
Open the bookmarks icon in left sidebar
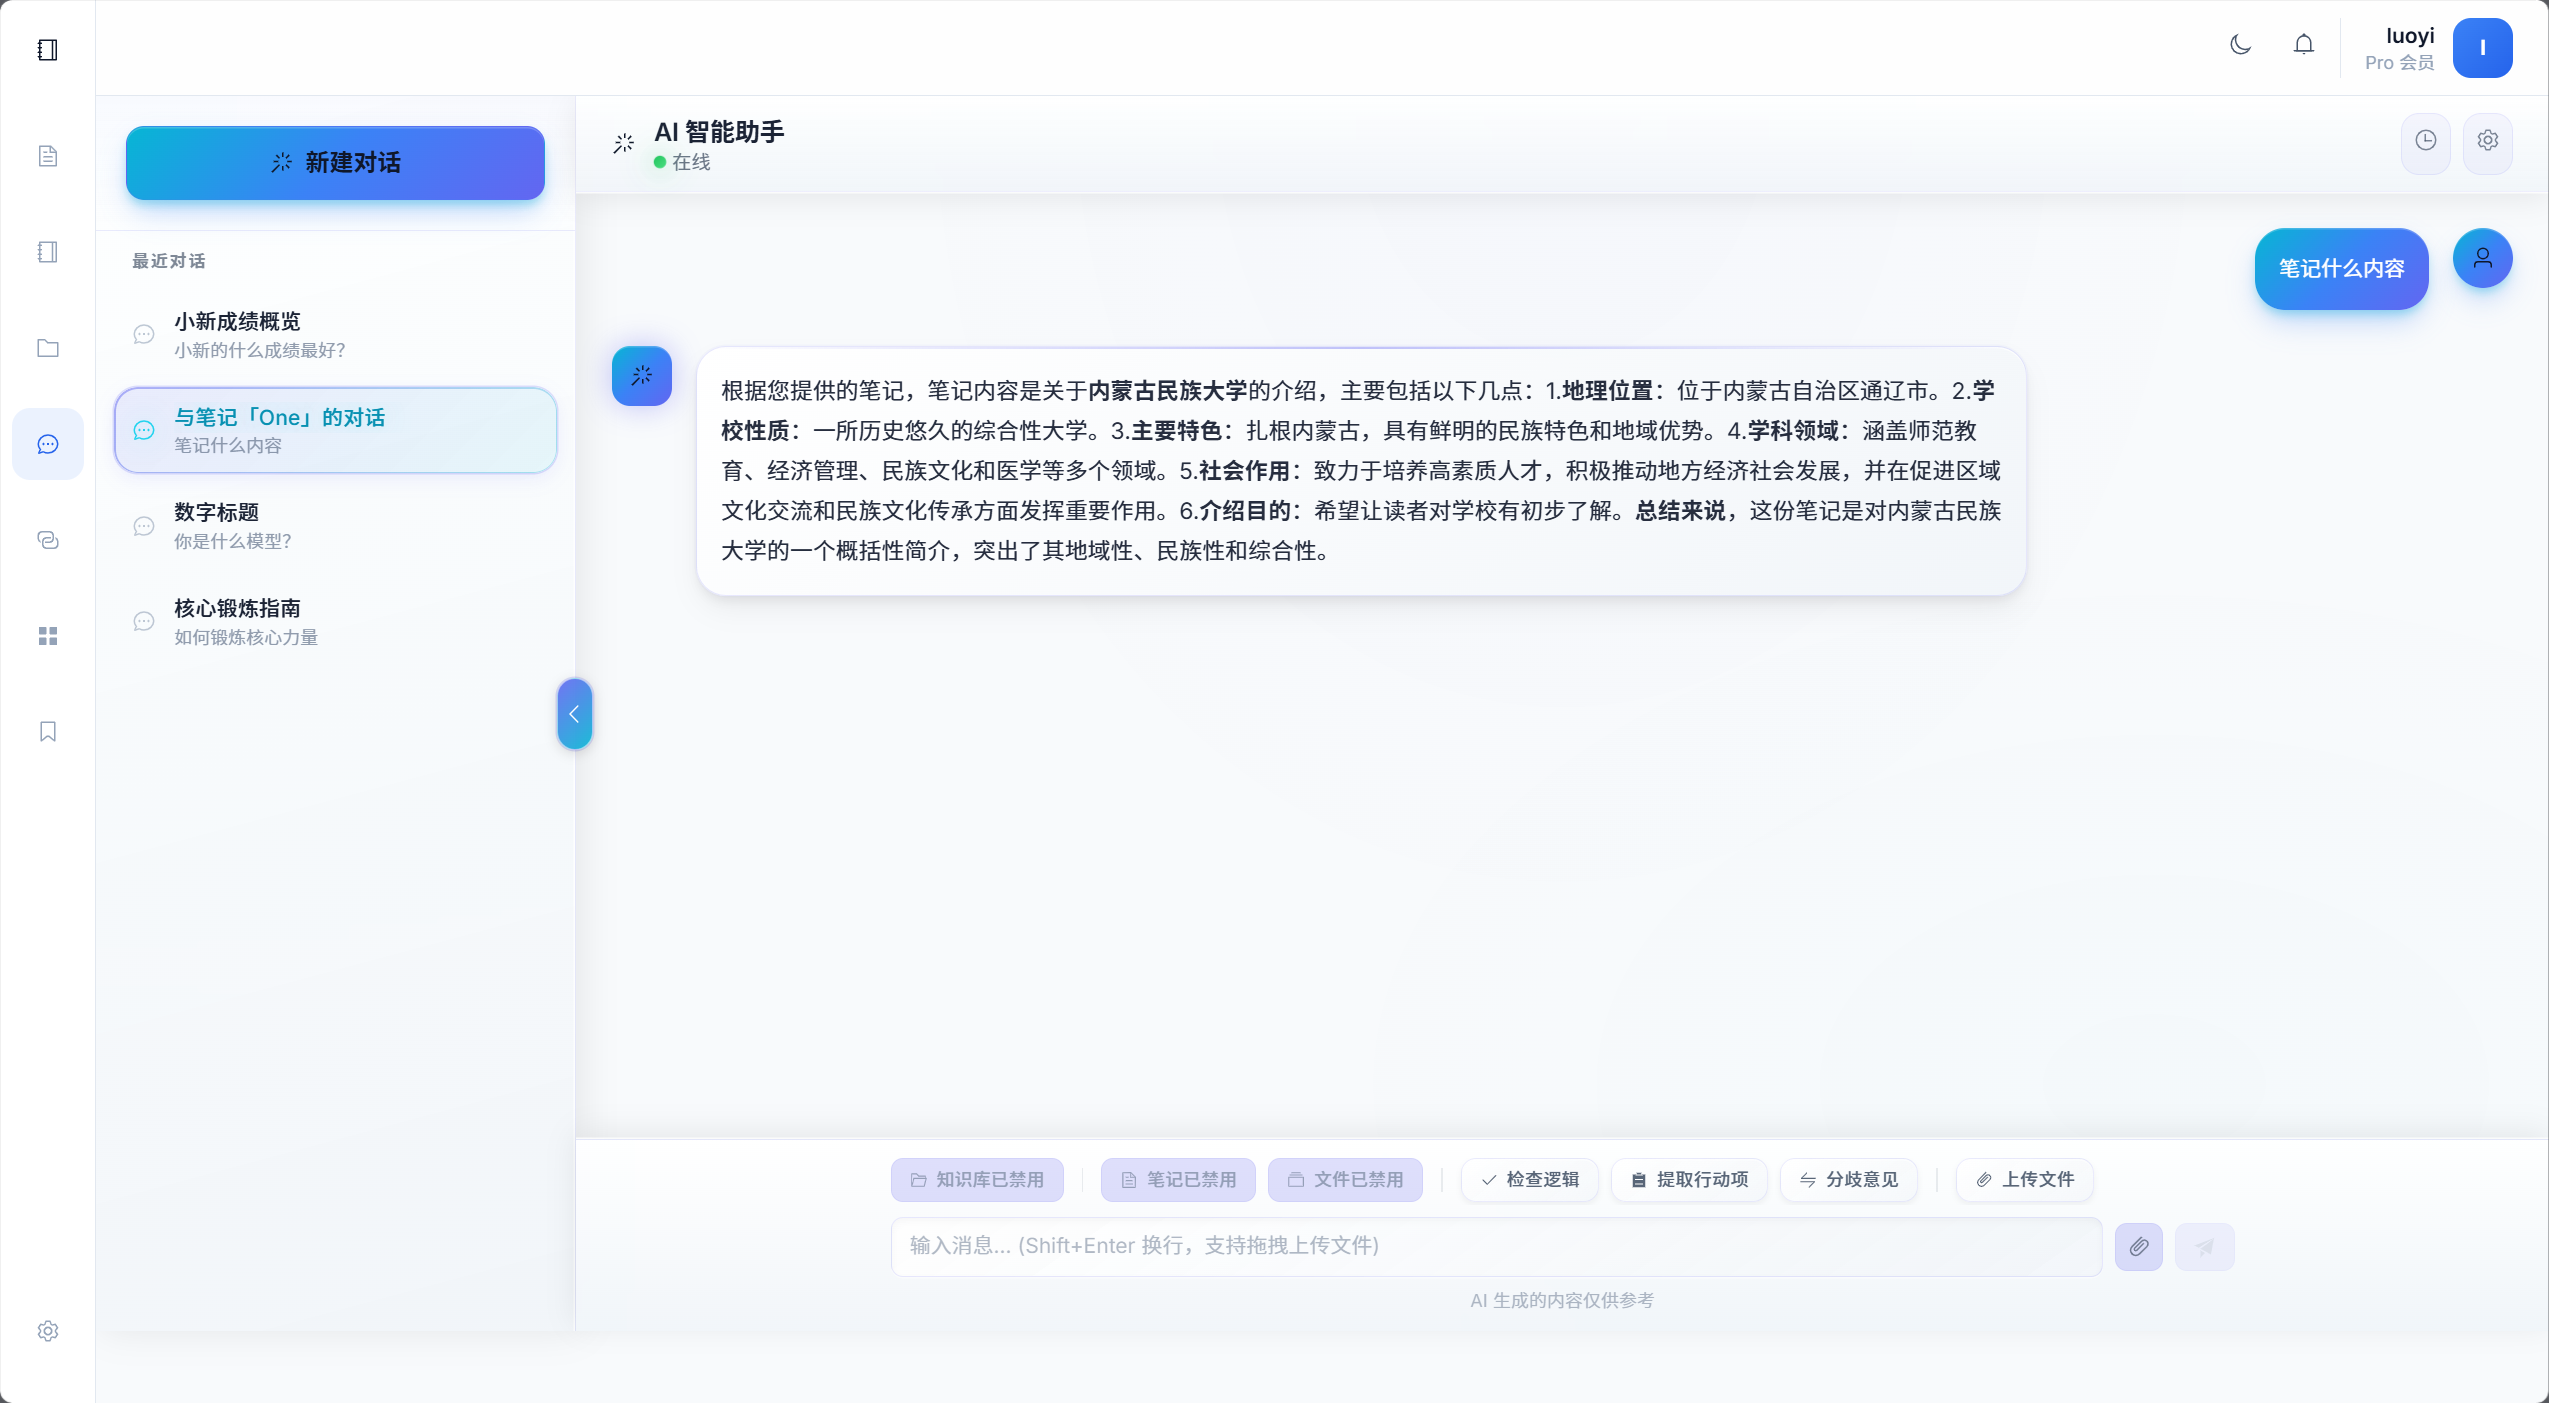(x=47, y=731)
